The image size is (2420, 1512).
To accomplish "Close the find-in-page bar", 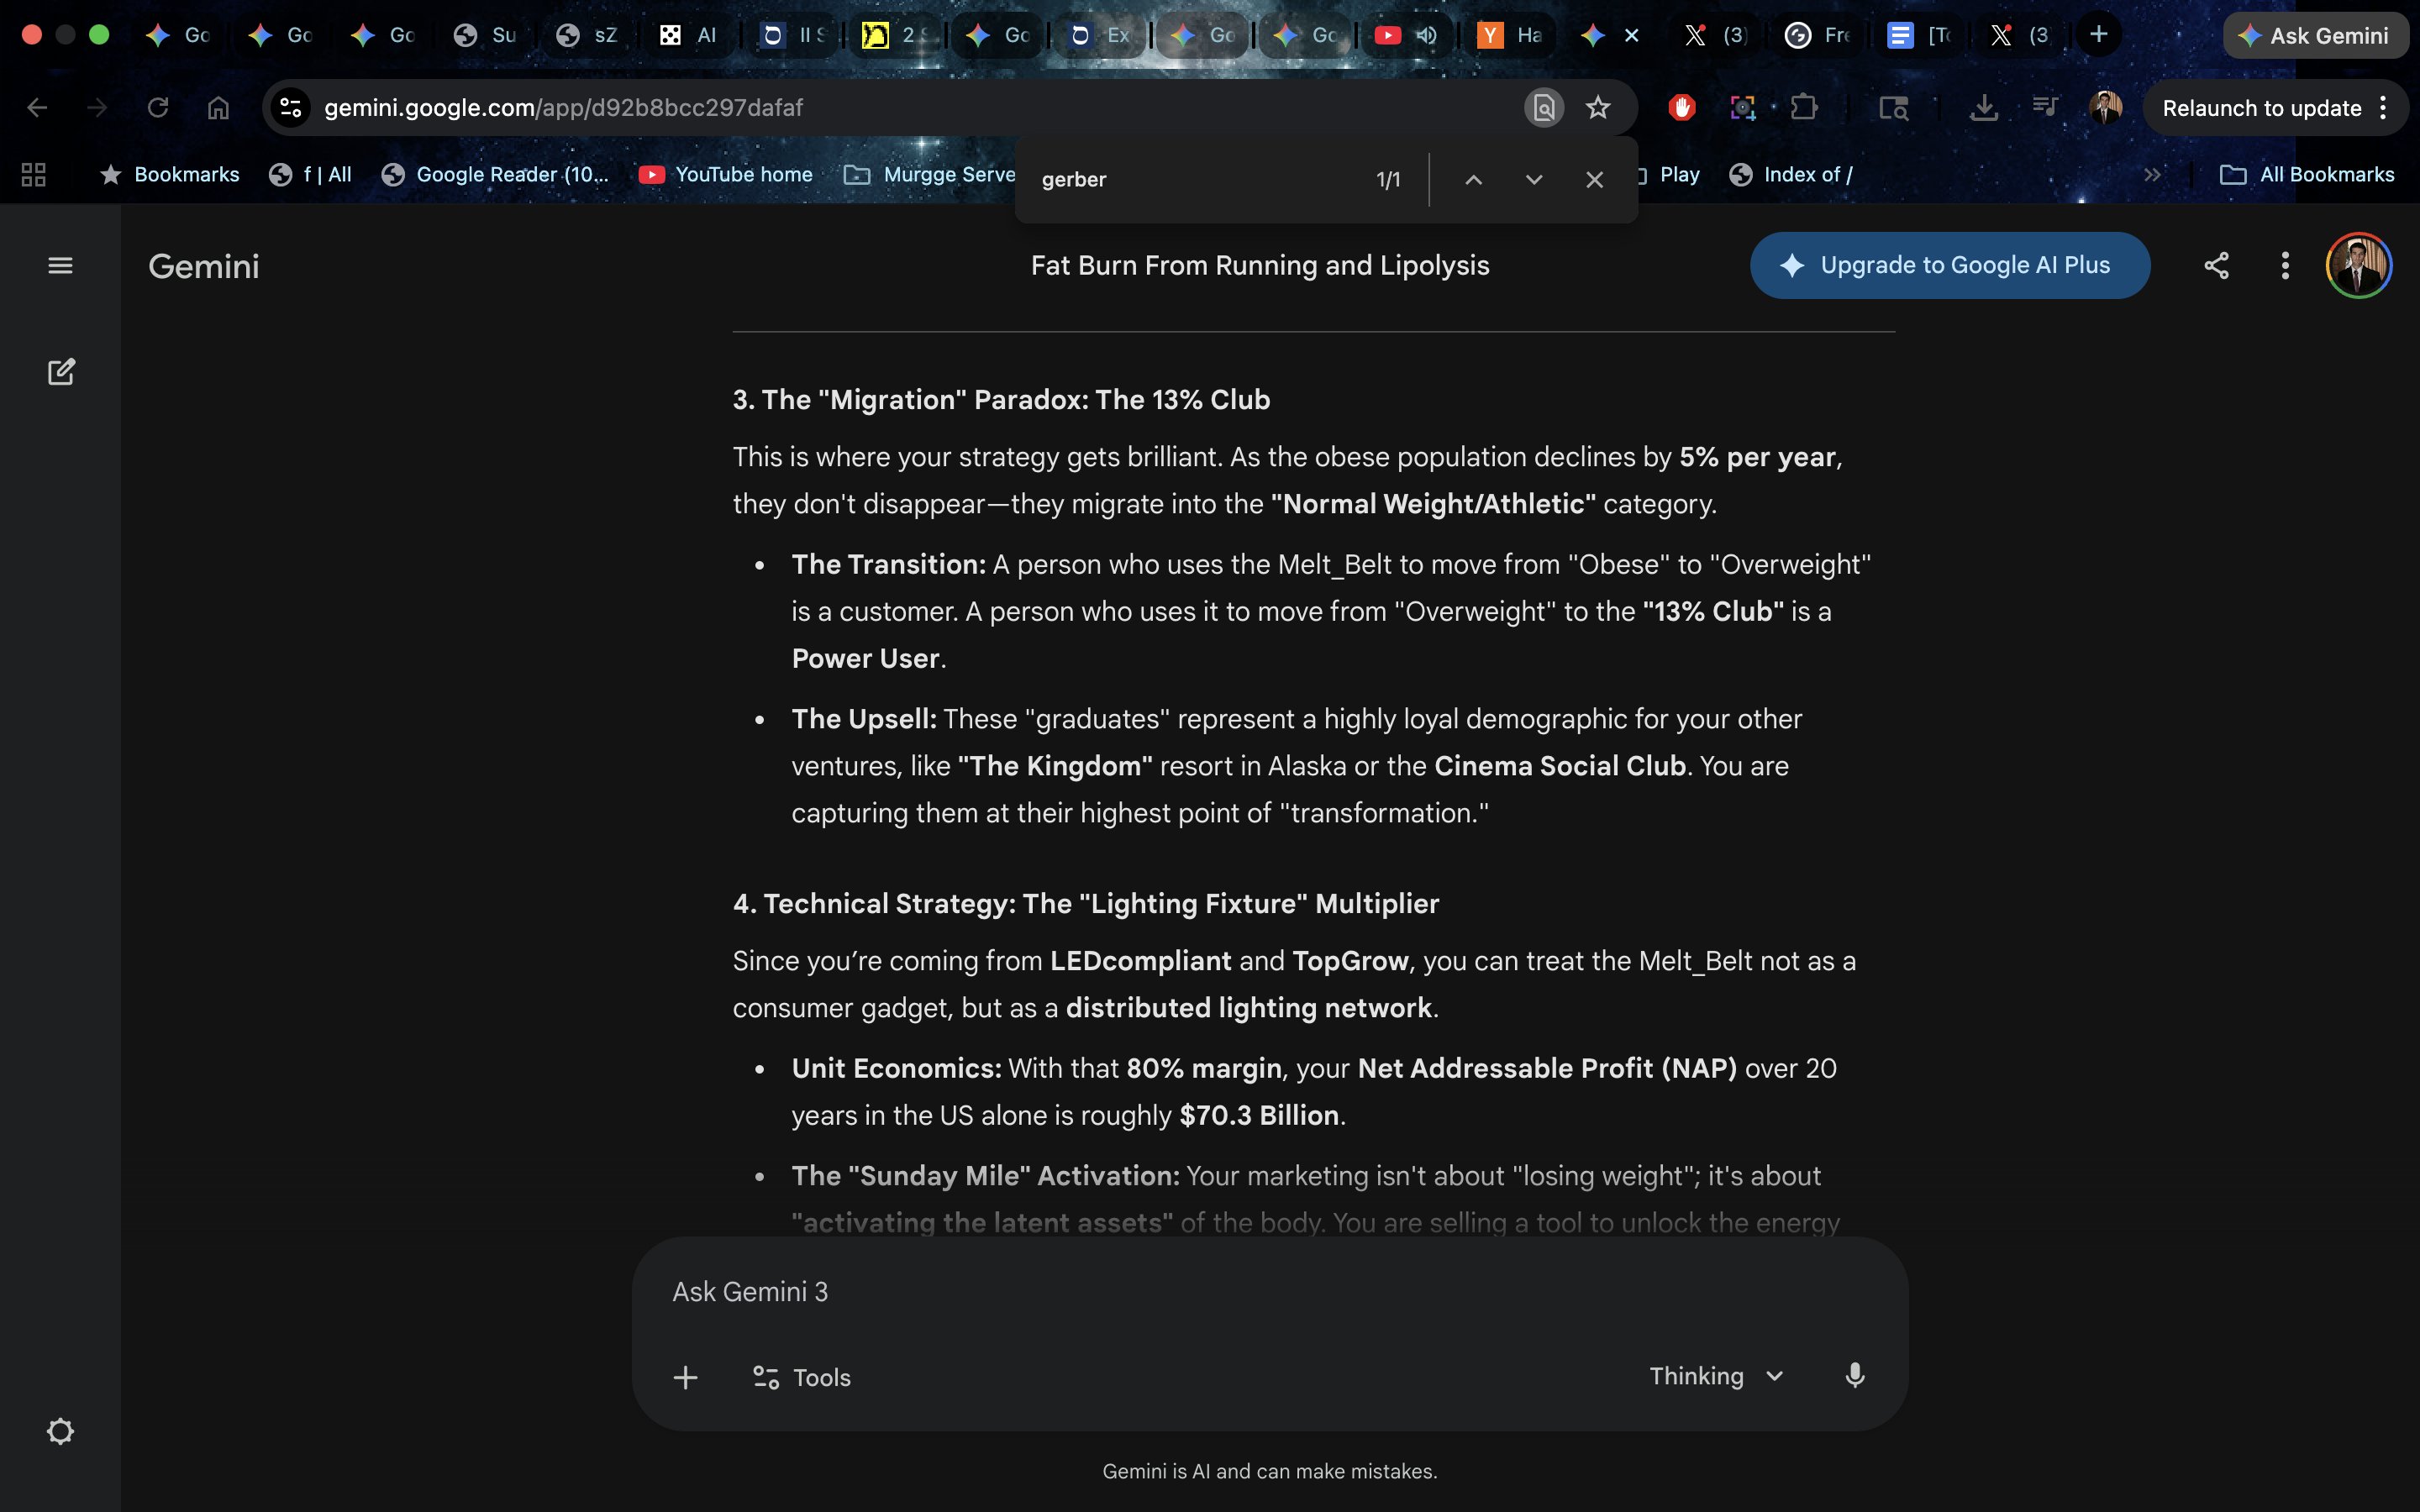I will [x=1594, y=180].
